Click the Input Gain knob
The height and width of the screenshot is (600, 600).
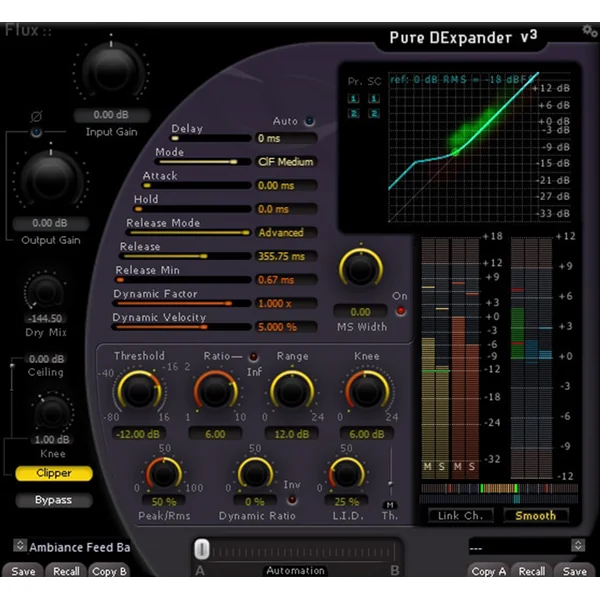[x=111, y=70]
